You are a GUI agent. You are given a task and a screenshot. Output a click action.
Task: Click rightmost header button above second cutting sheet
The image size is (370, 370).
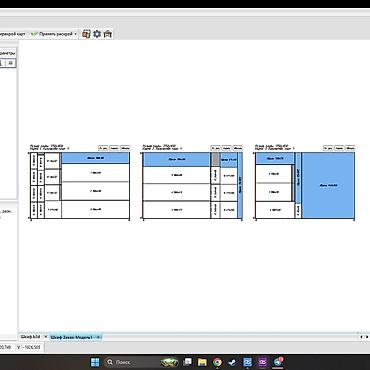click(238, 148)
